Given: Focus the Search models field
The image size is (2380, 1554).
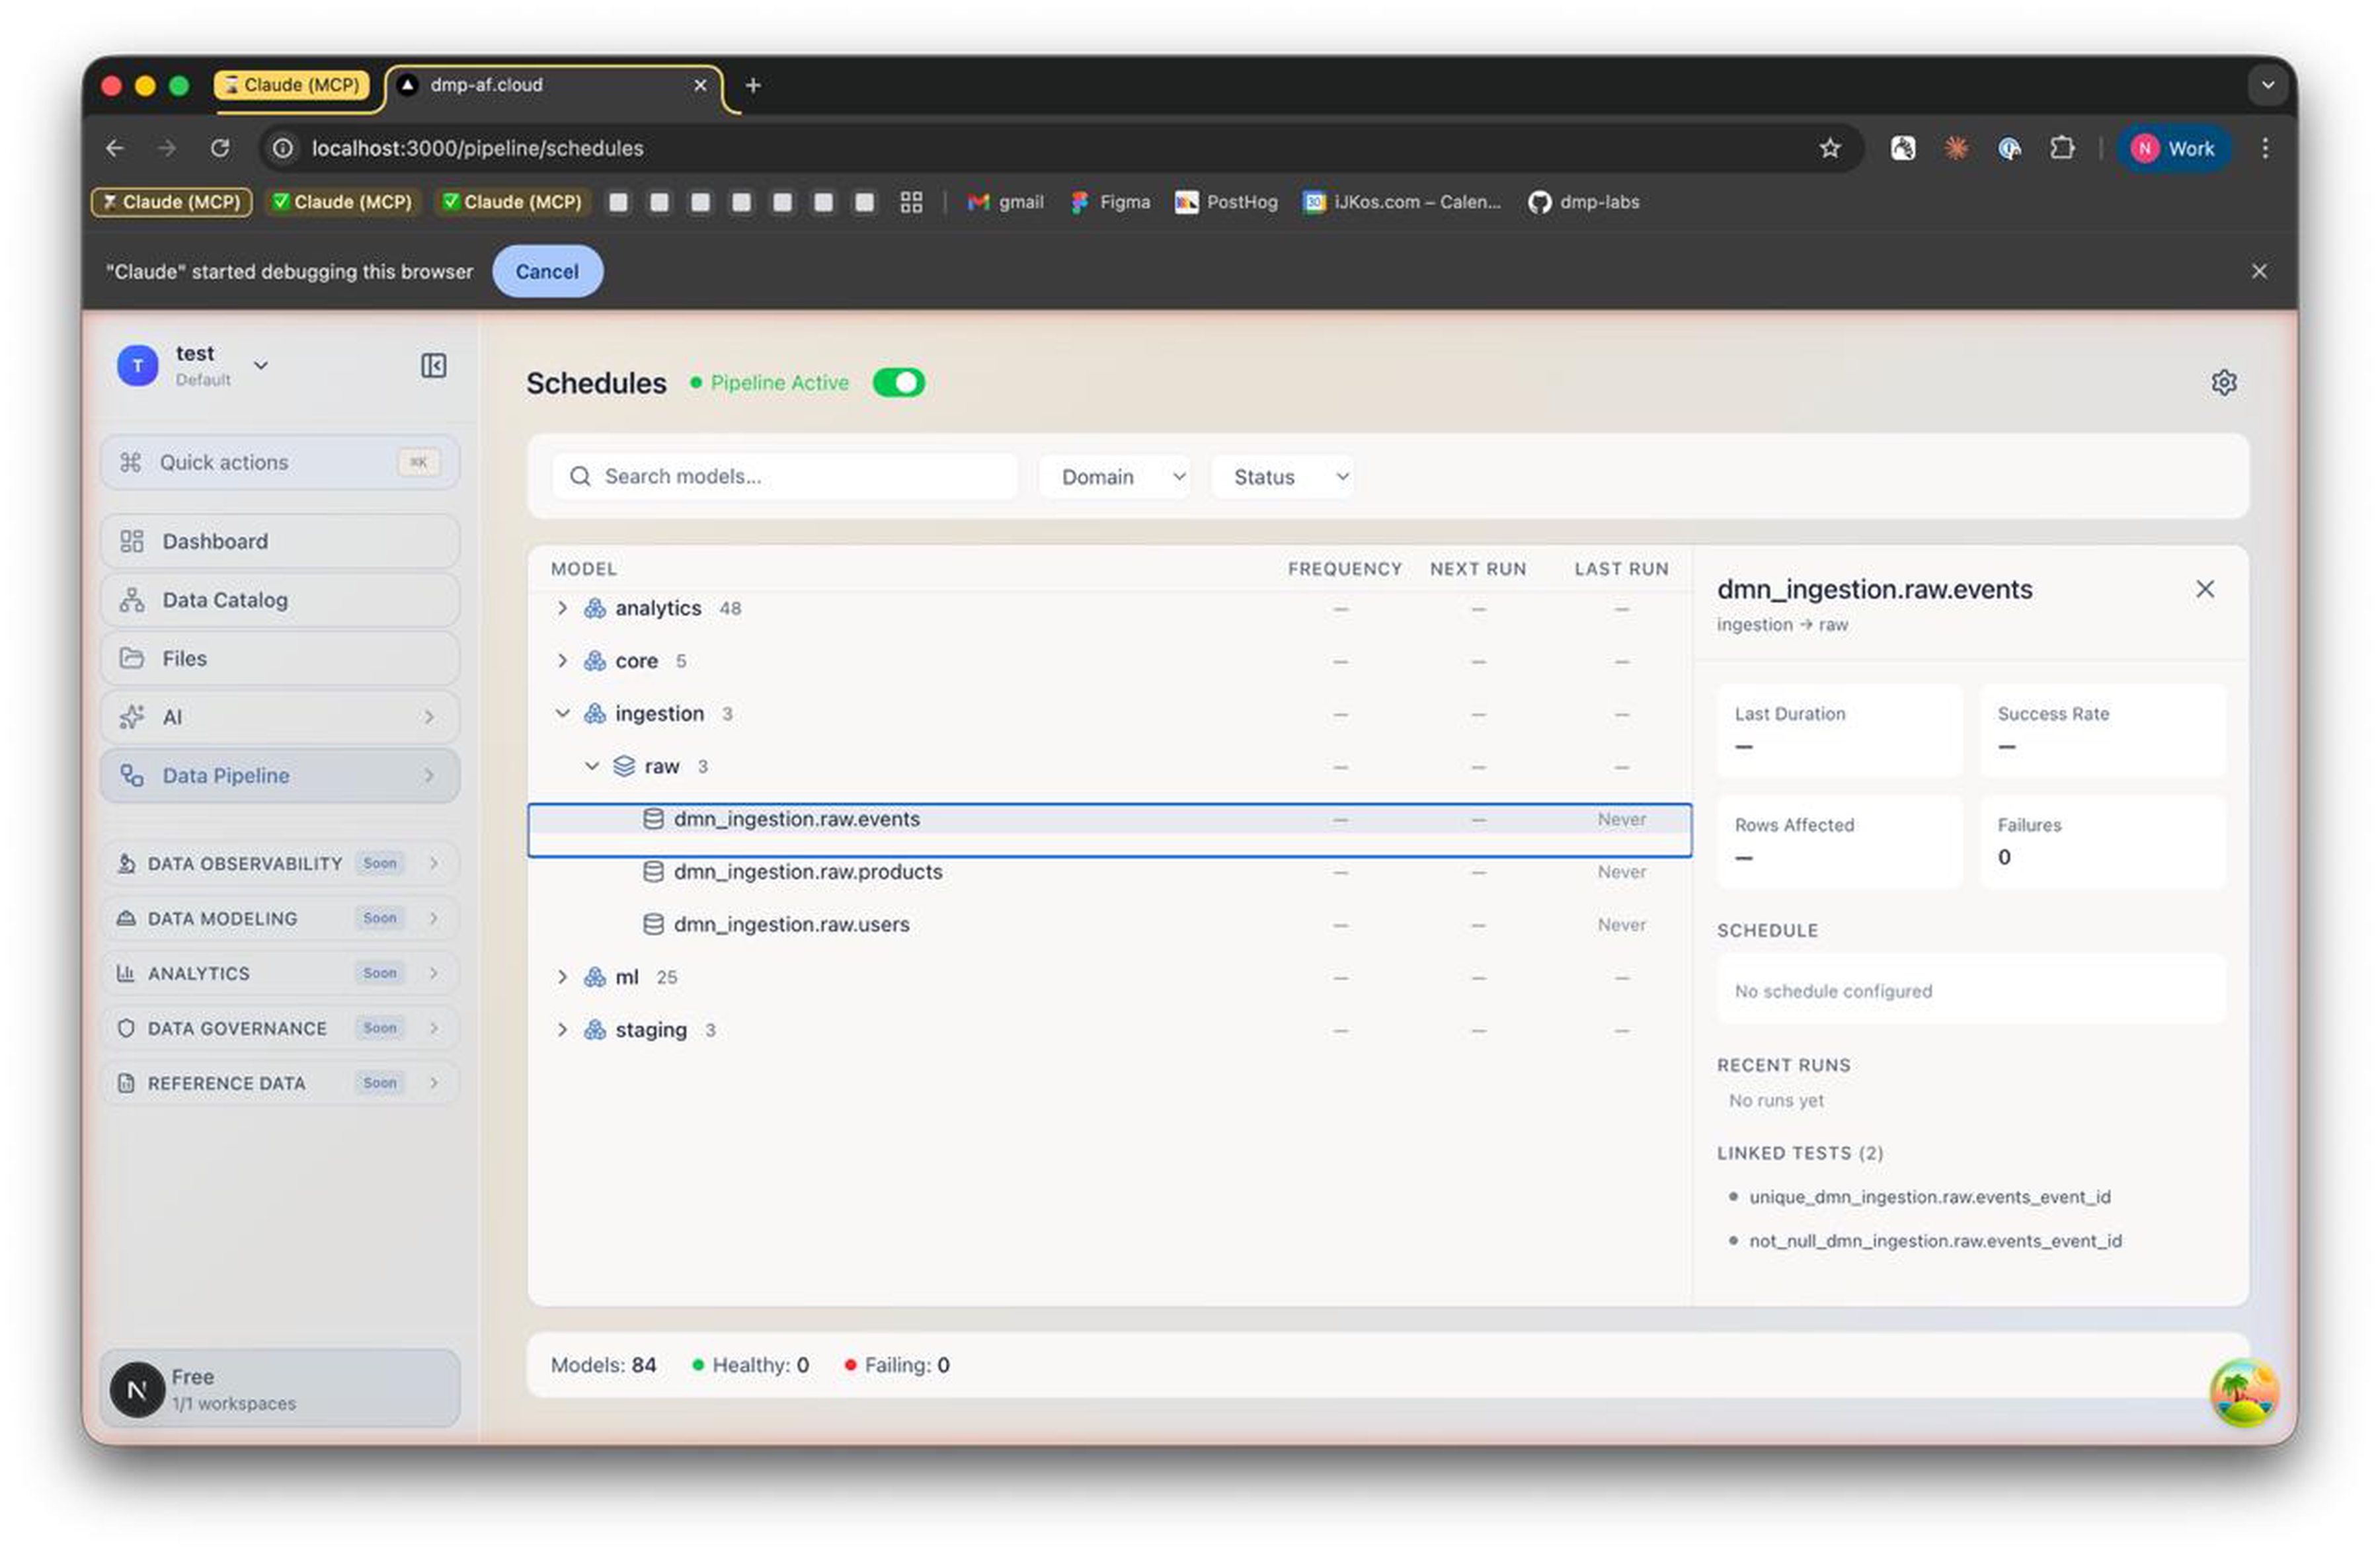Looking at the screenshot, I should tap(784, 477).
